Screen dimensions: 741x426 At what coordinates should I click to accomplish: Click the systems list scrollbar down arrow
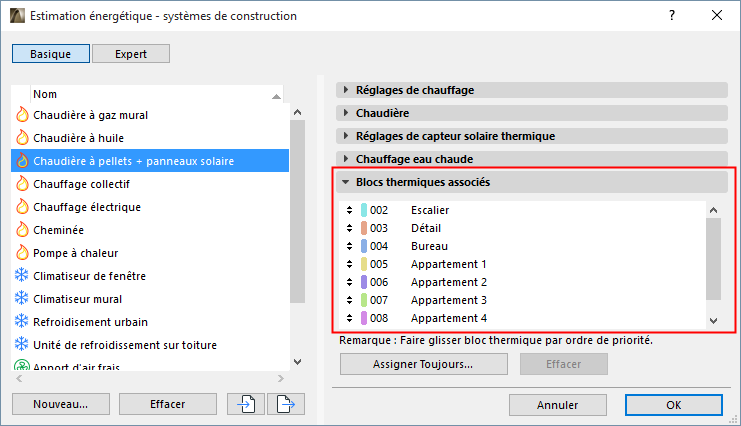coord(297,362)
